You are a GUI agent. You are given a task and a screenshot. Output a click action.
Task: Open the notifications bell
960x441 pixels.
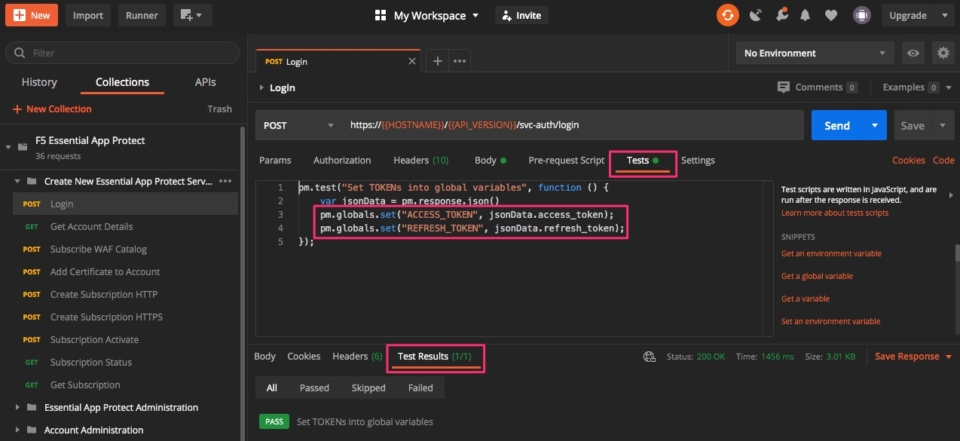point(806,15)
